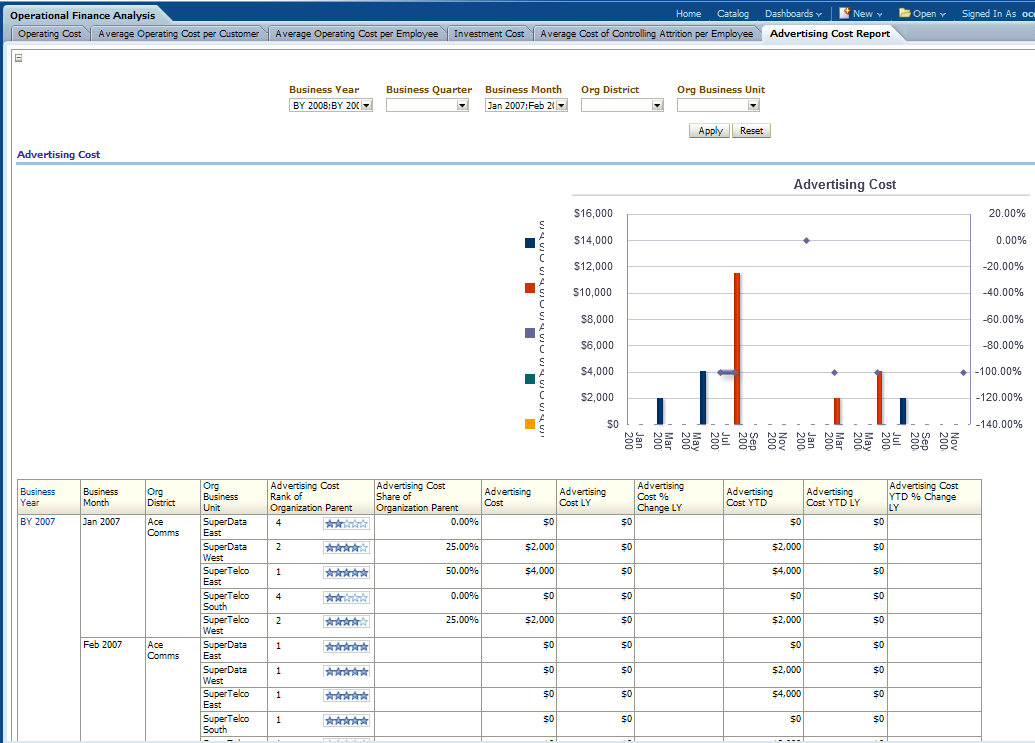
Task: Click the red legend swatch
Action: 530,288
